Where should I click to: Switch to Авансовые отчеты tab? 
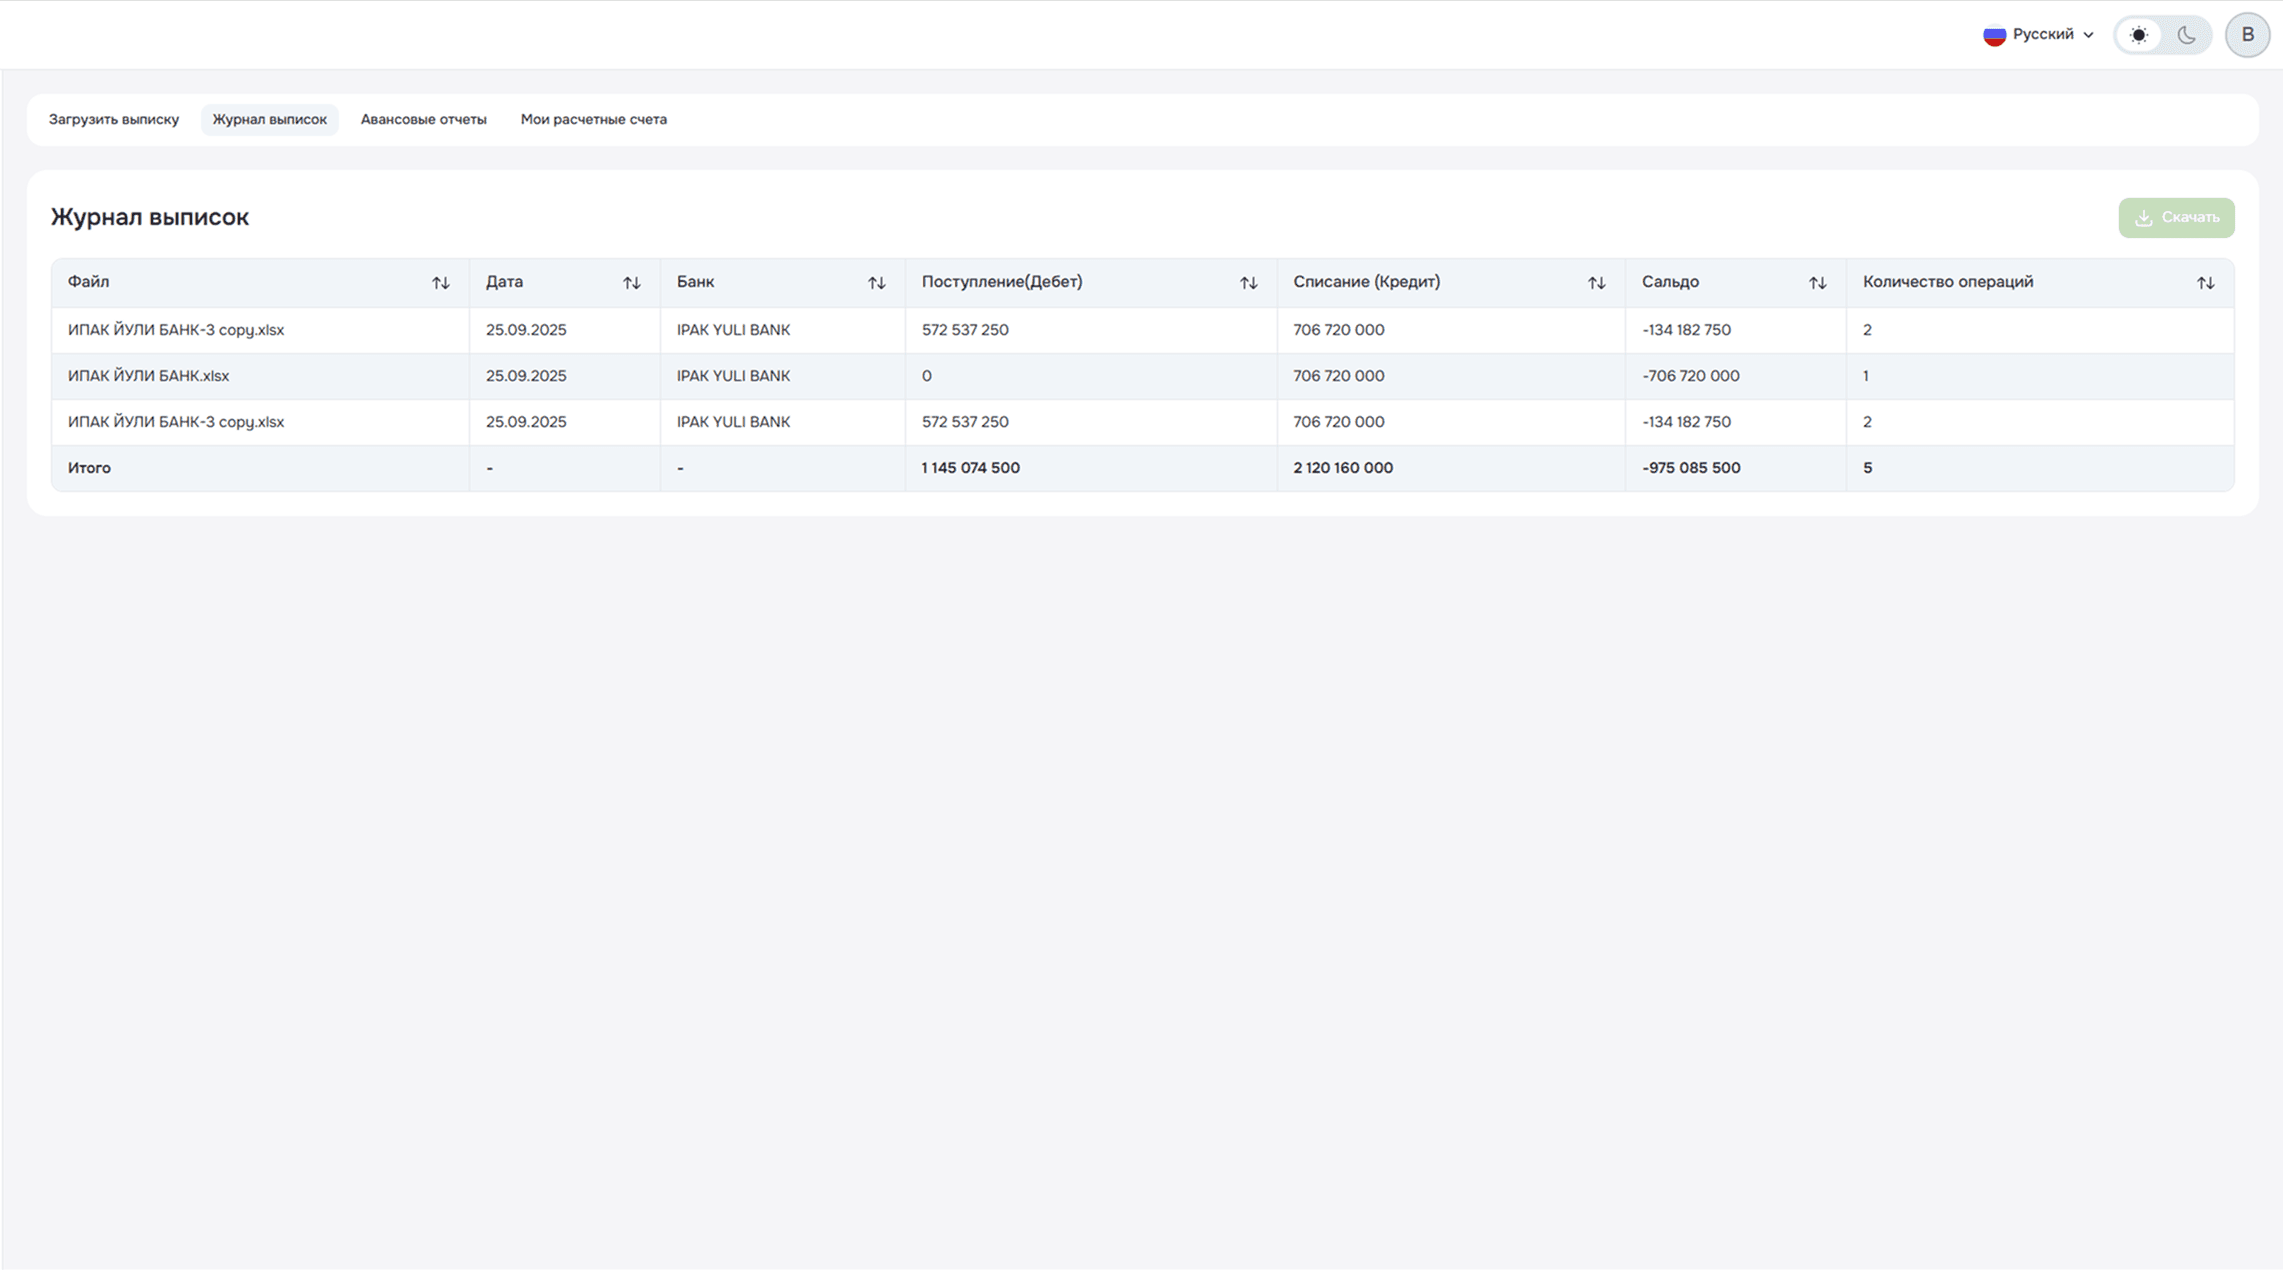(423, 119)
